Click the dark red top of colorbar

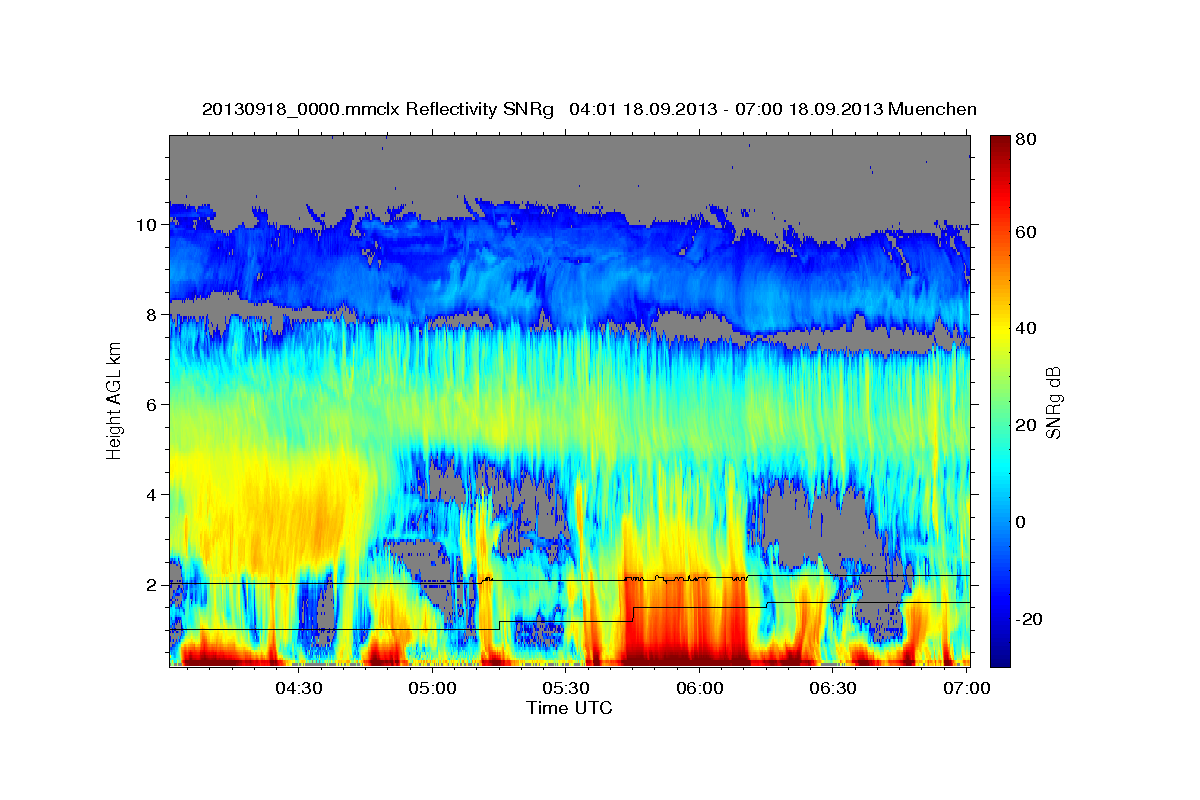click(x=999, y=143)
